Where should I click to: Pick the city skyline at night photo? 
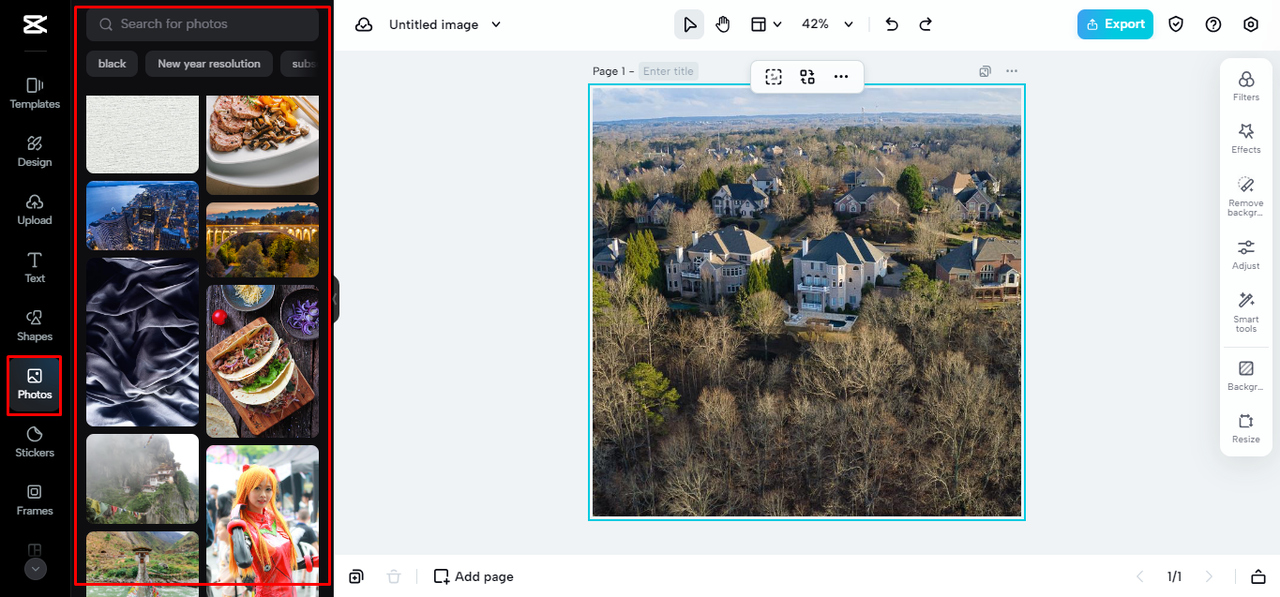click(142, 215)
